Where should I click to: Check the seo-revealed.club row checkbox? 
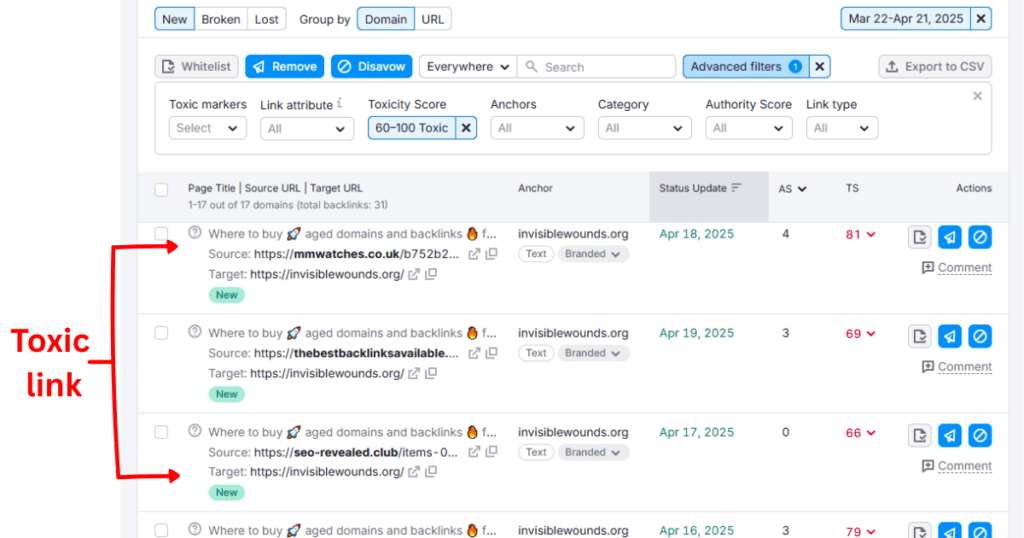click(x=161, y=432)
